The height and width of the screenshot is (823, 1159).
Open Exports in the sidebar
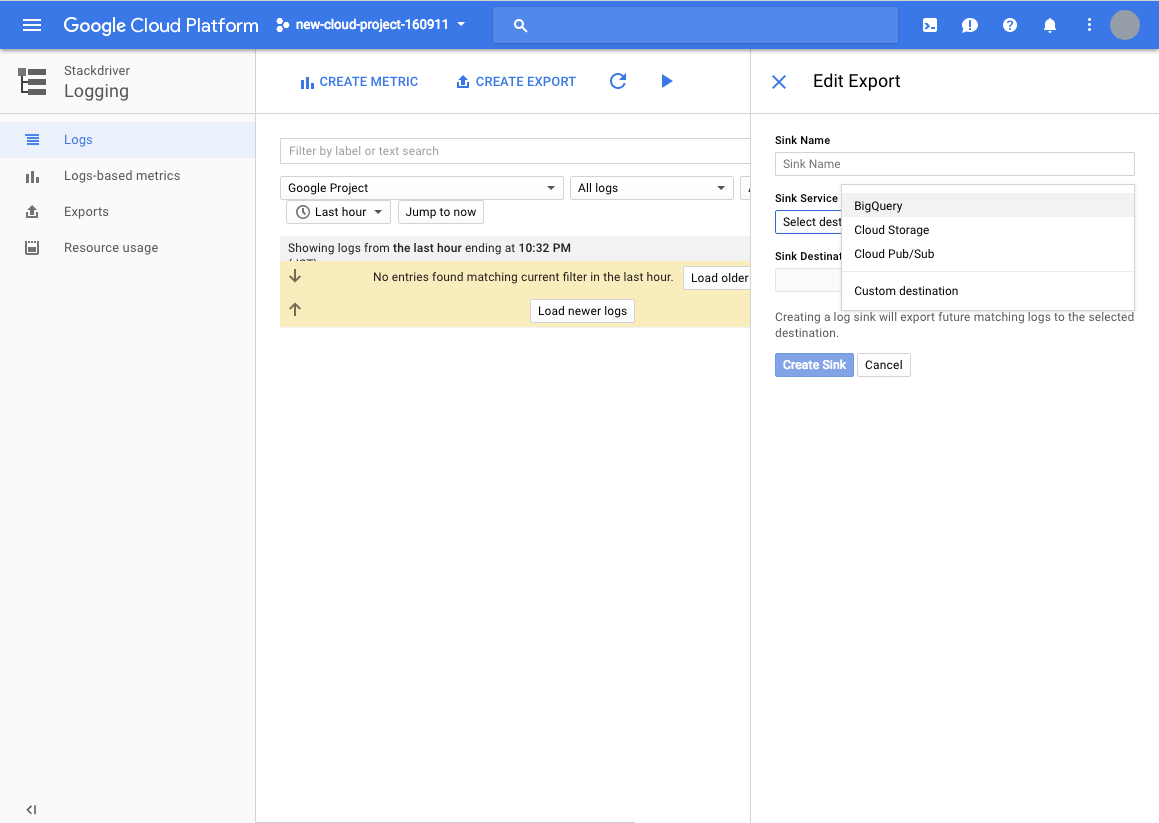(x=127, y=211)
